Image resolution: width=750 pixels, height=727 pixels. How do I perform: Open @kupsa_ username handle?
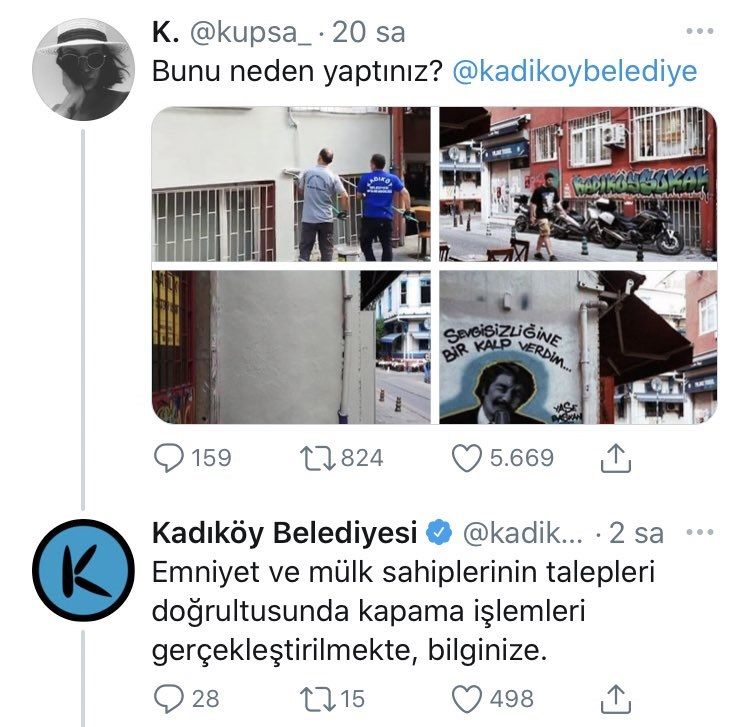pyautogui.click(x=250, y=33)
